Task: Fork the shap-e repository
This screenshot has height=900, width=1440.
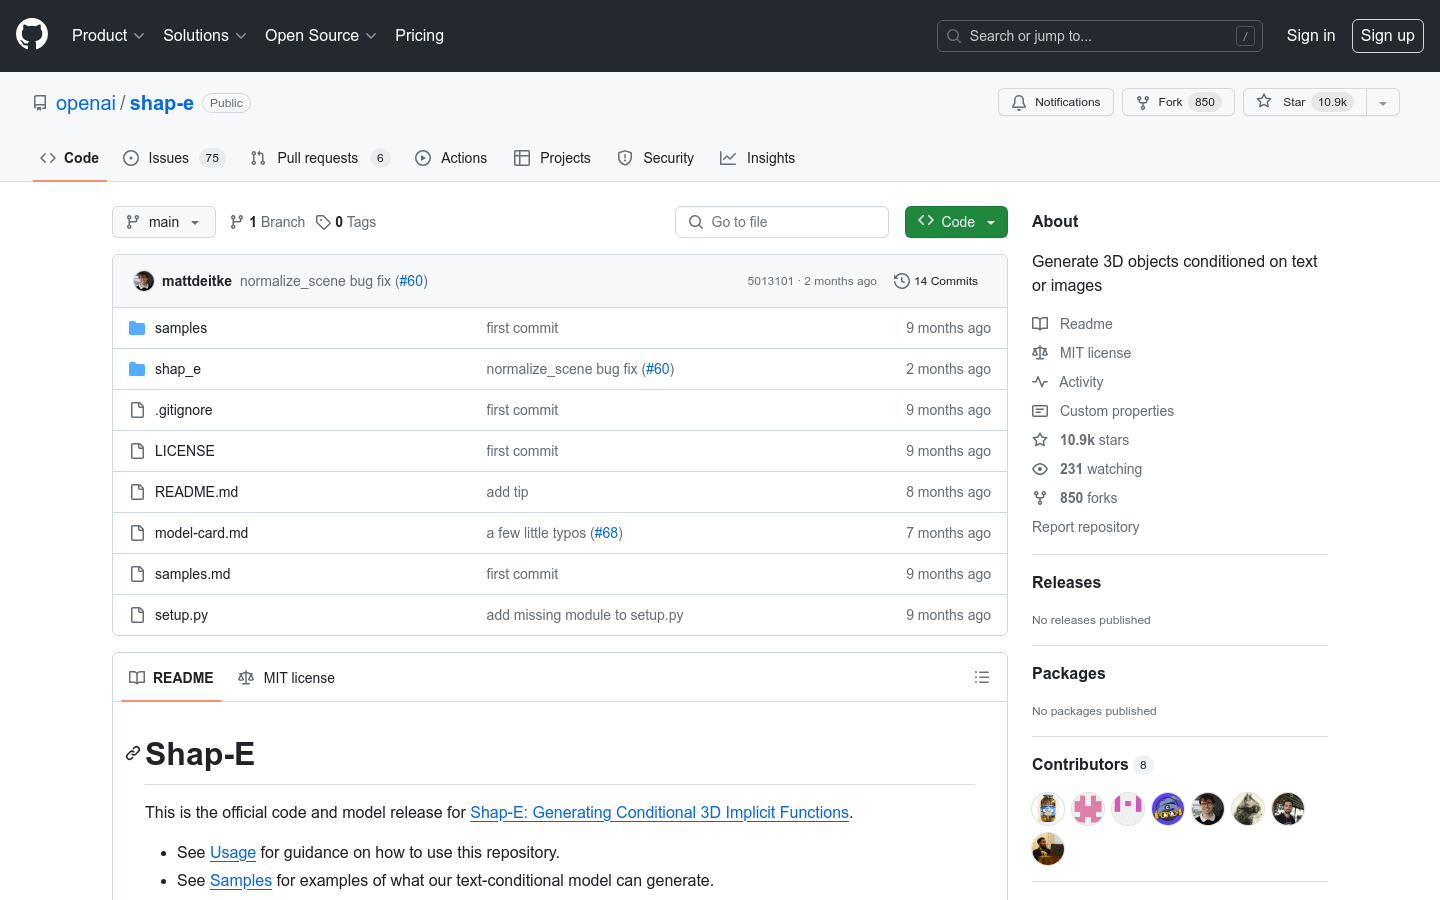Action: [x=1178, y=102]
